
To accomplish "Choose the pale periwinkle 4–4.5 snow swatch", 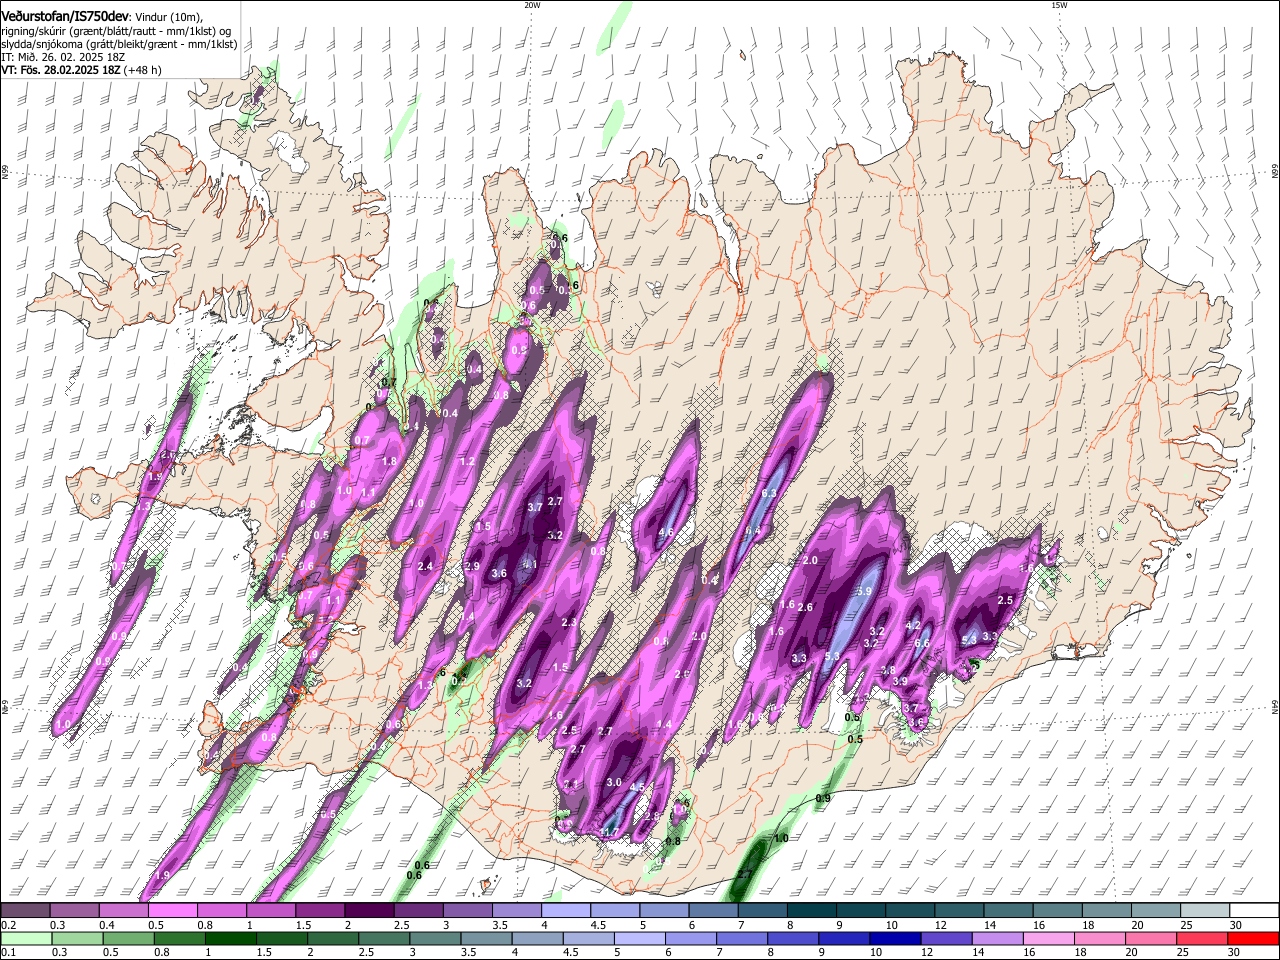I will tap(566, 911).
